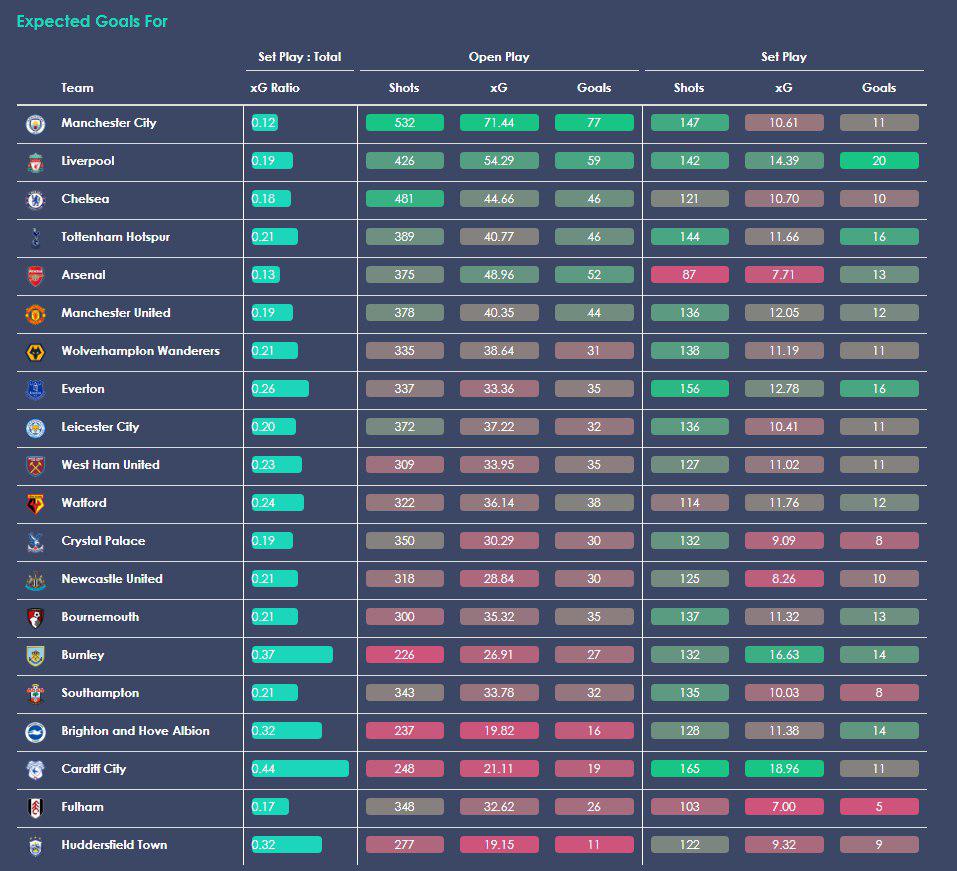Screen dimensions: 957x871
Task: Click the Manchester City club crest
Action: click(35, 124)
